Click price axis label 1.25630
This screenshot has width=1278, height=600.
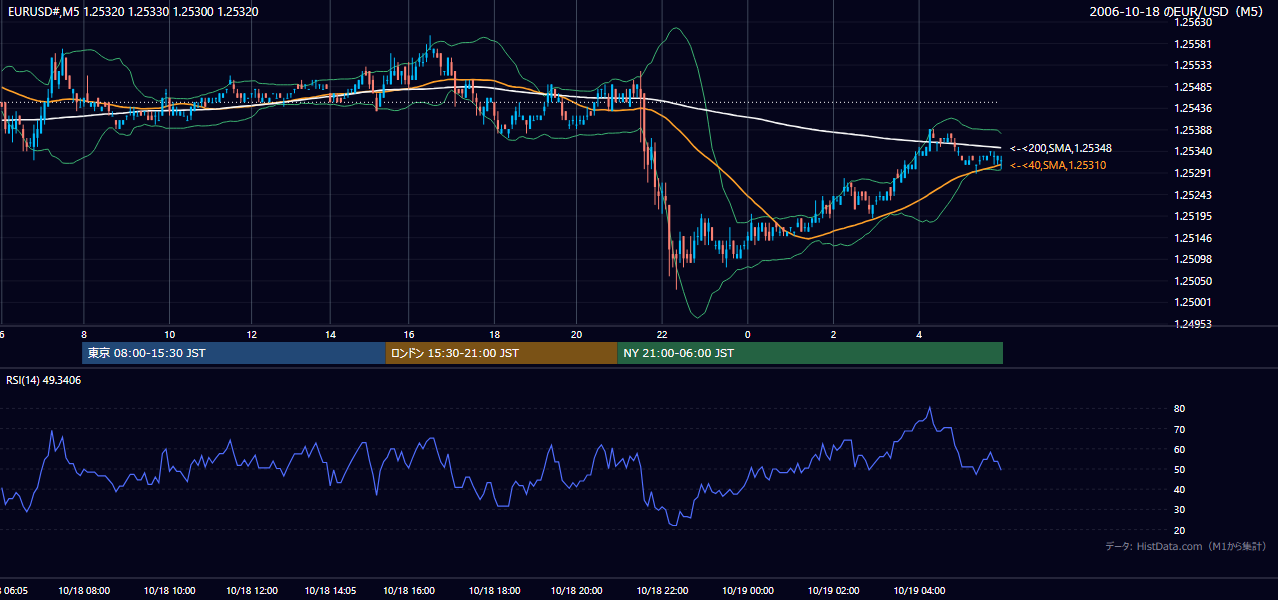point(1193,22)
